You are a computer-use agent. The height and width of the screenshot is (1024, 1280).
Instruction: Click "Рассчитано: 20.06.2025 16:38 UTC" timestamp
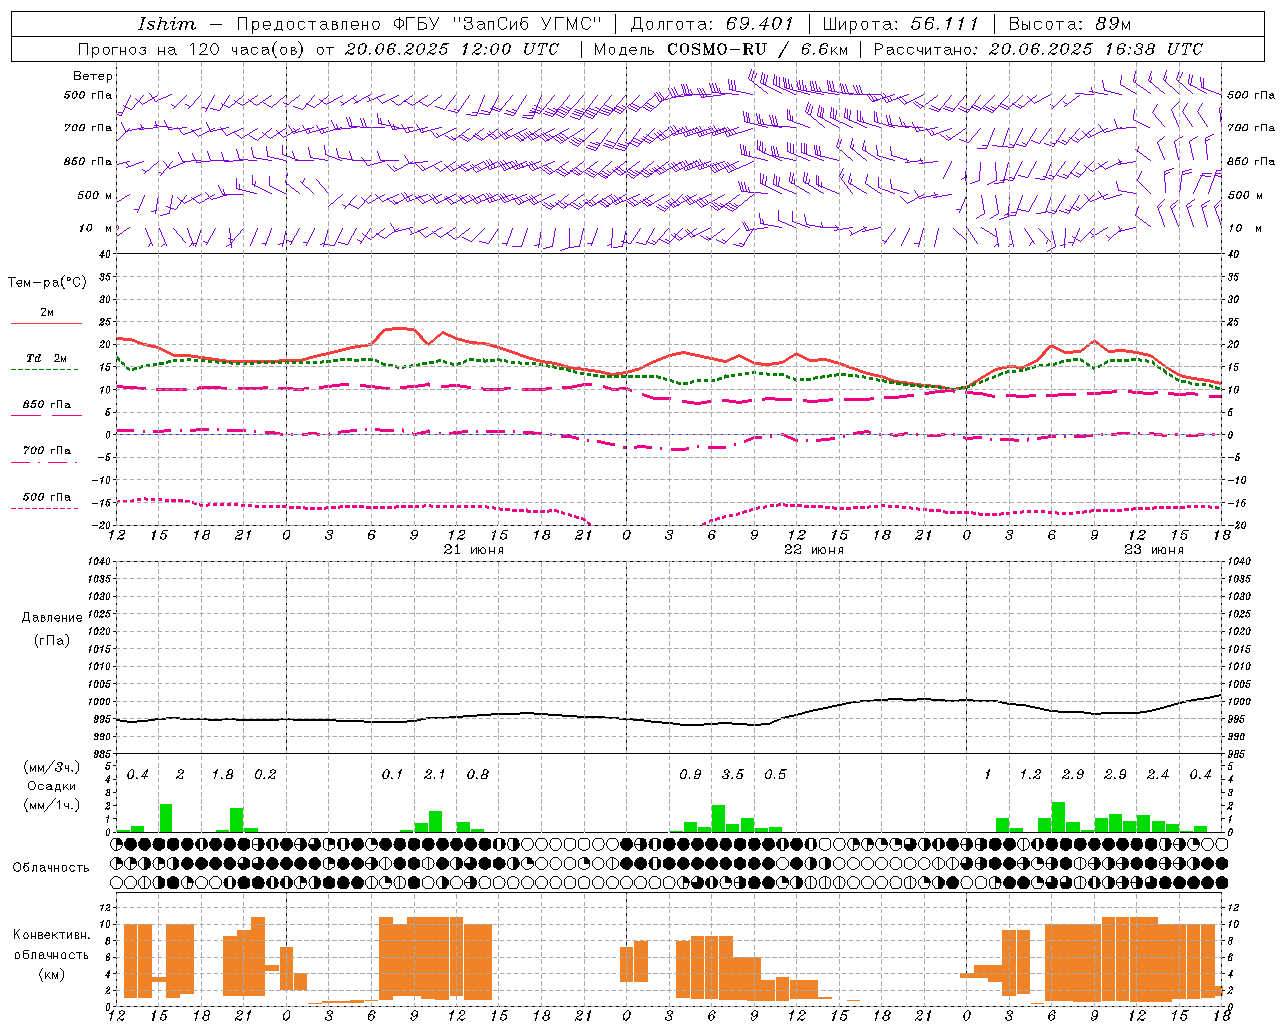click(x=1038, y=49)
